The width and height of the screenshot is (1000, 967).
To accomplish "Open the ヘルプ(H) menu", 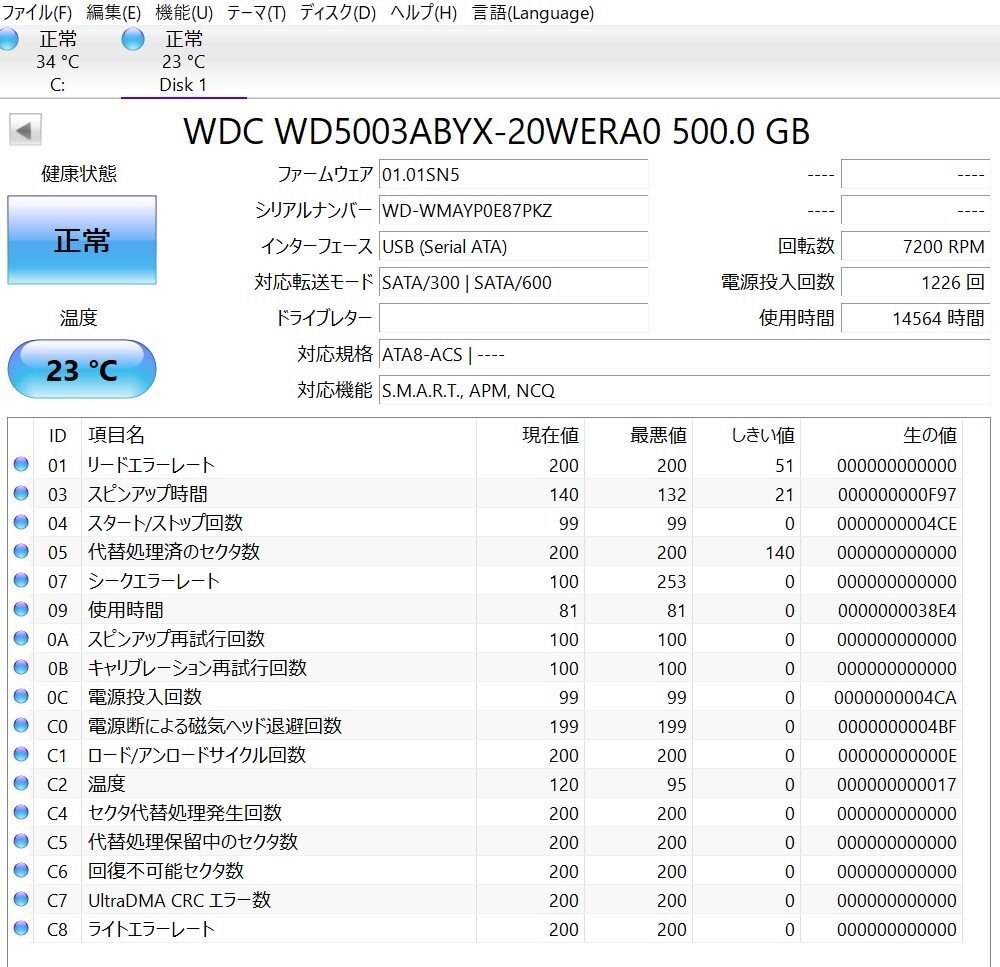I will pyautogui.click(x=424, y=12).
